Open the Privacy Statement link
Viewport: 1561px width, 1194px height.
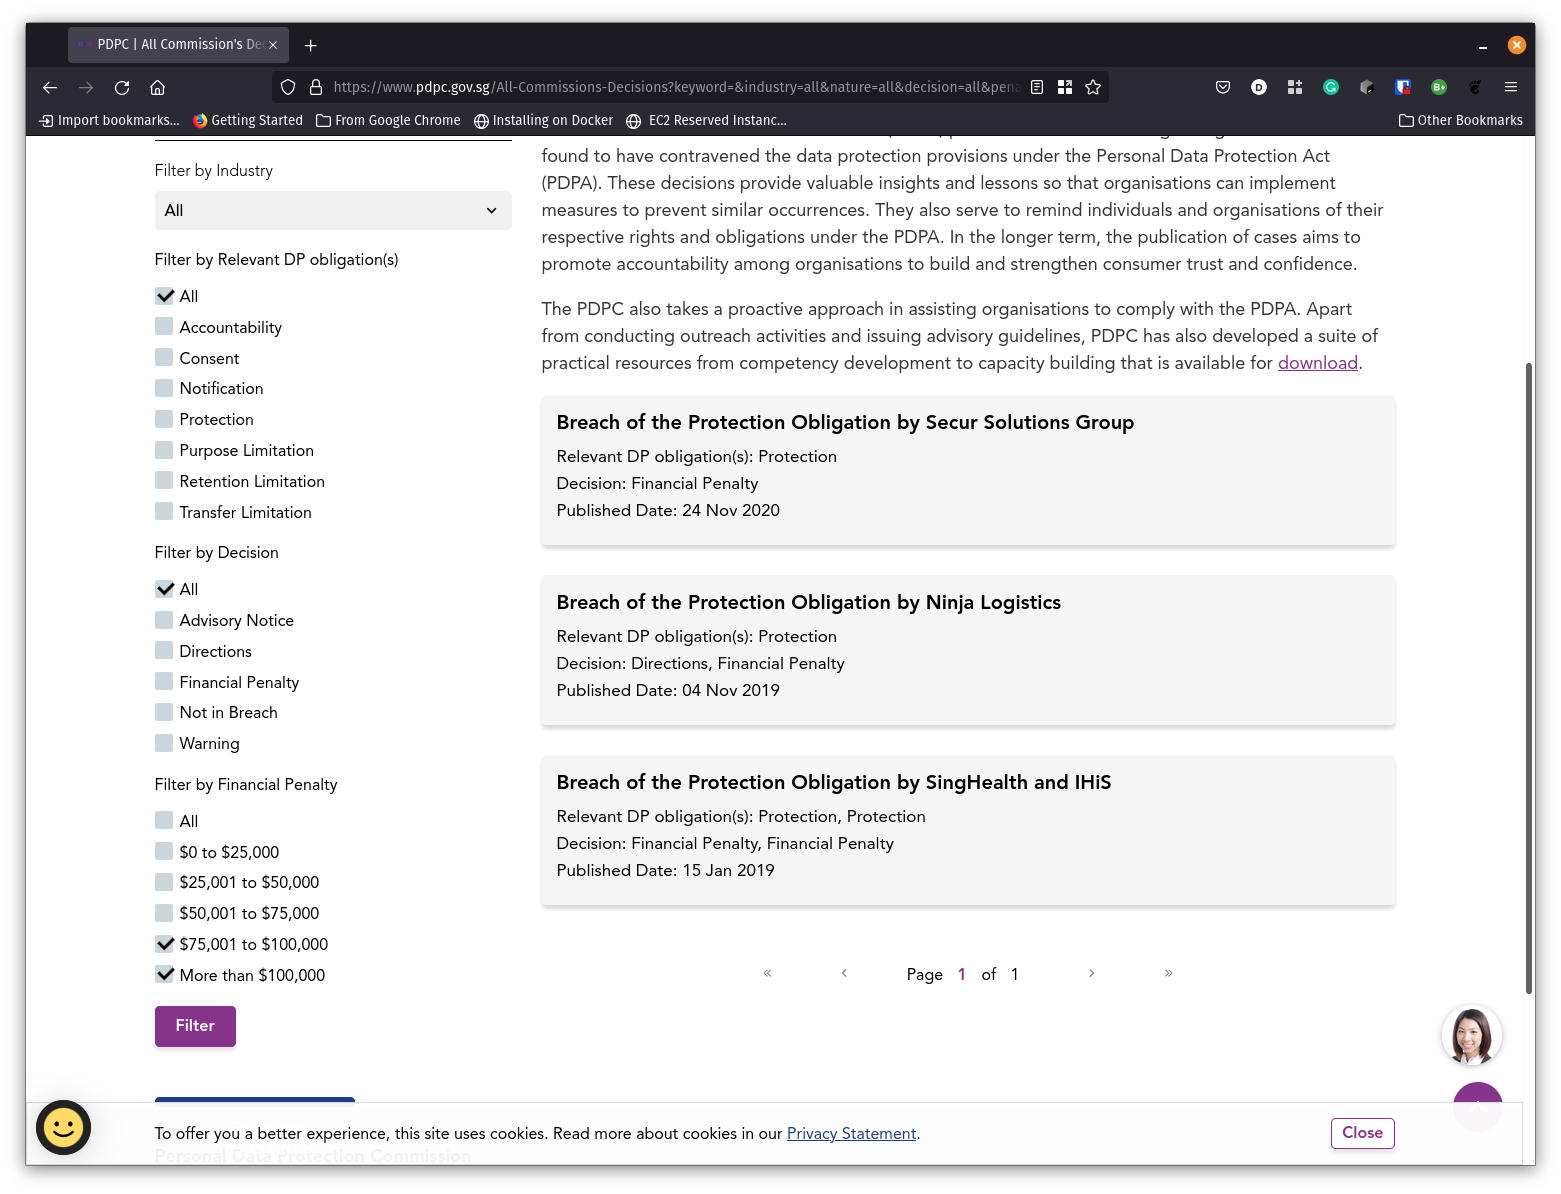[852, 1134]
